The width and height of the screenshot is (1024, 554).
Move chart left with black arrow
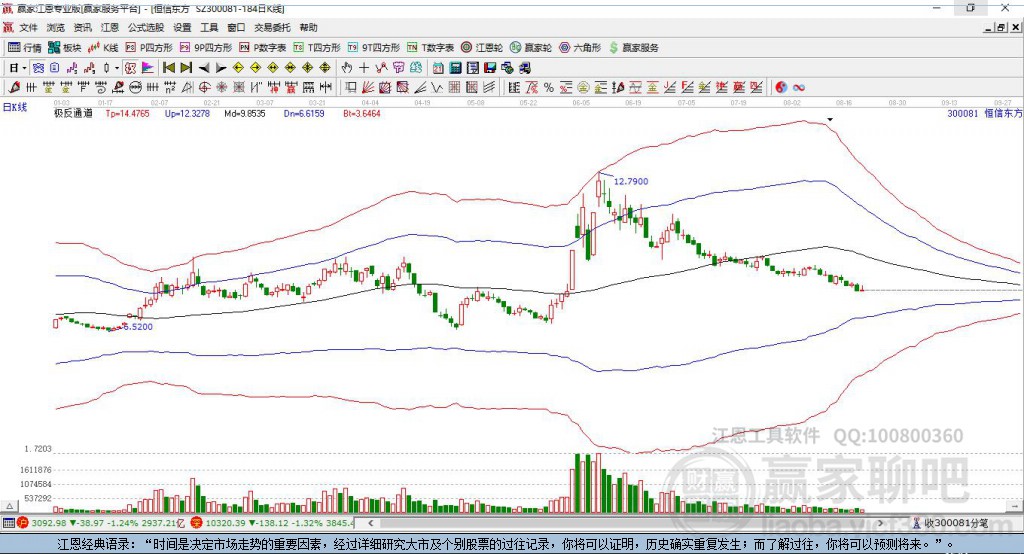click(x=204, y=68)
